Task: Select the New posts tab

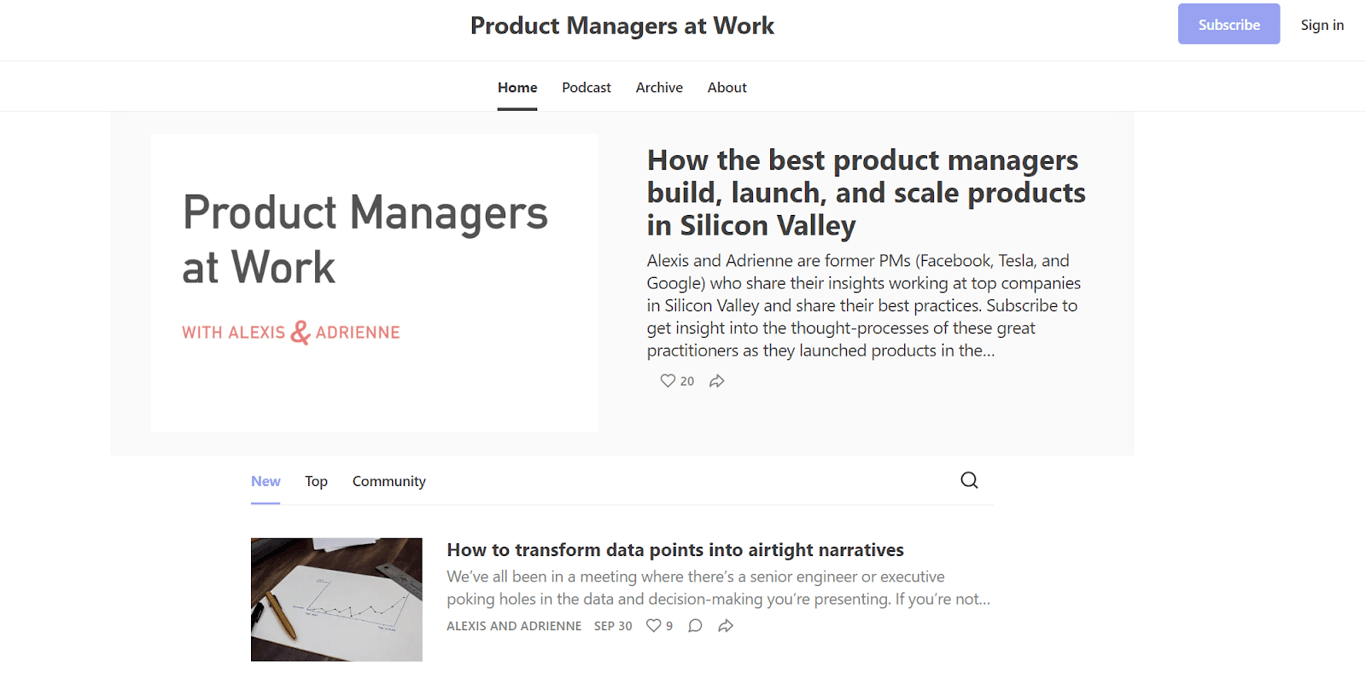Action: [265, 481]
